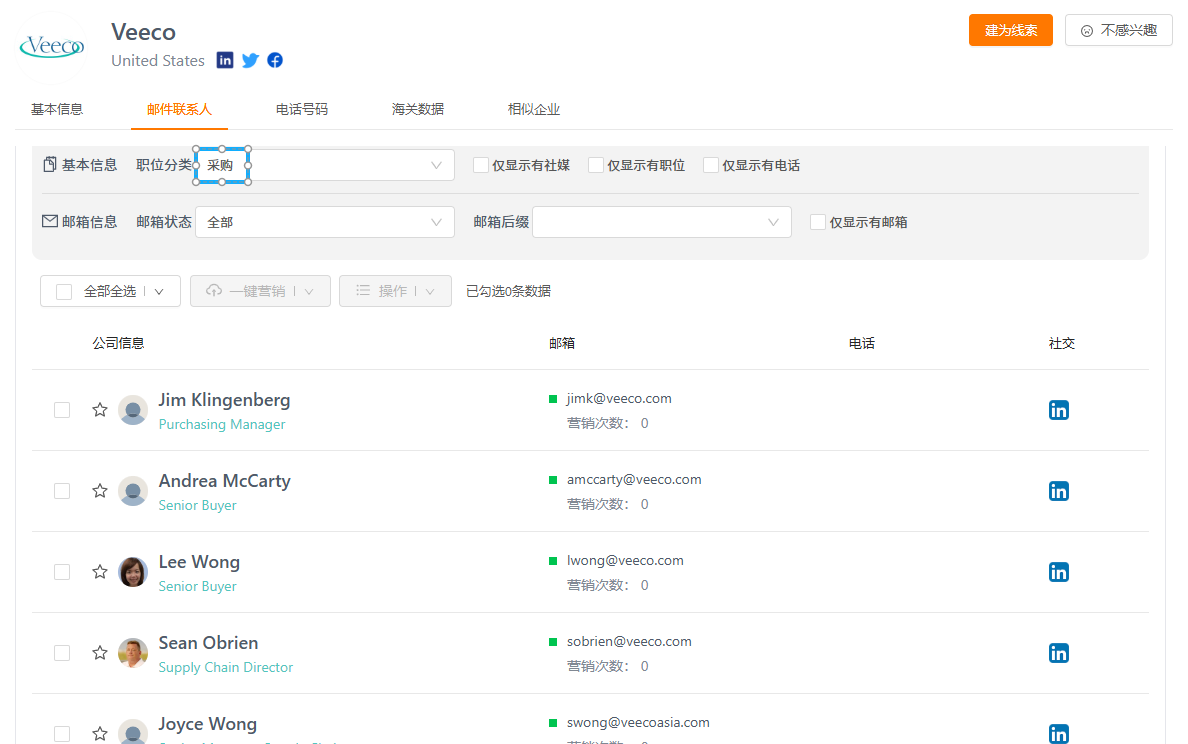Click Purchasing Manager job title
This screenshot has height=744, width=1188.
tap(222, 424)
